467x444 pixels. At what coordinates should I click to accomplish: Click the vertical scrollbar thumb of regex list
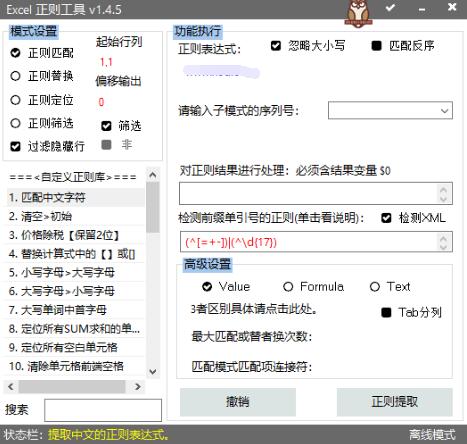coord(153,207)
